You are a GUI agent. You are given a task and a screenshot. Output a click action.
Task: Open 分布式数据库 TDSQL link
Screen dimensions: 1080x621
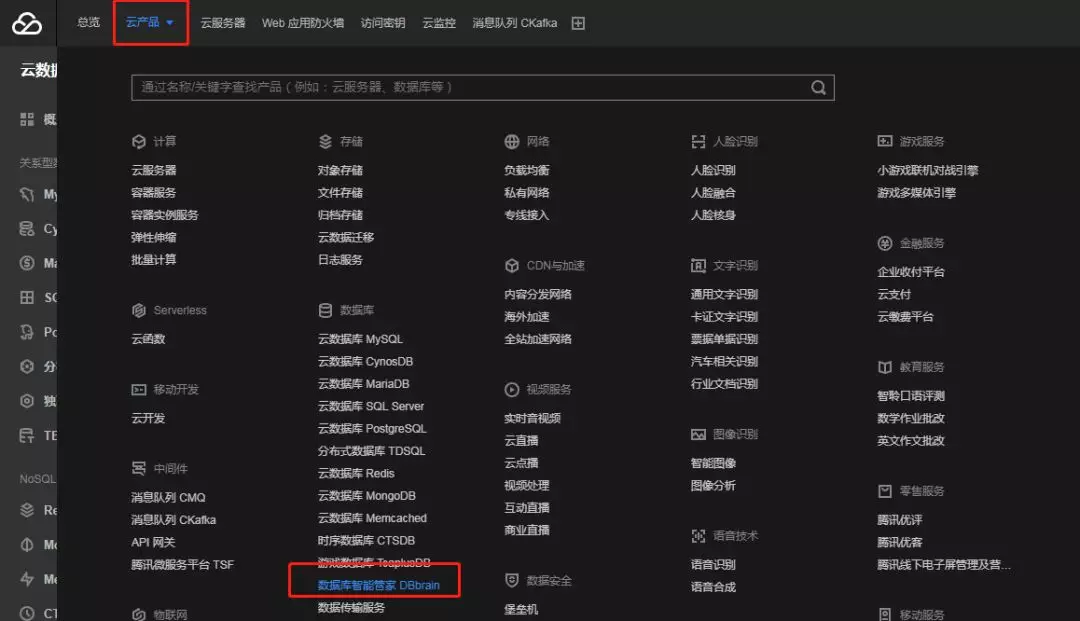[371, 451]
